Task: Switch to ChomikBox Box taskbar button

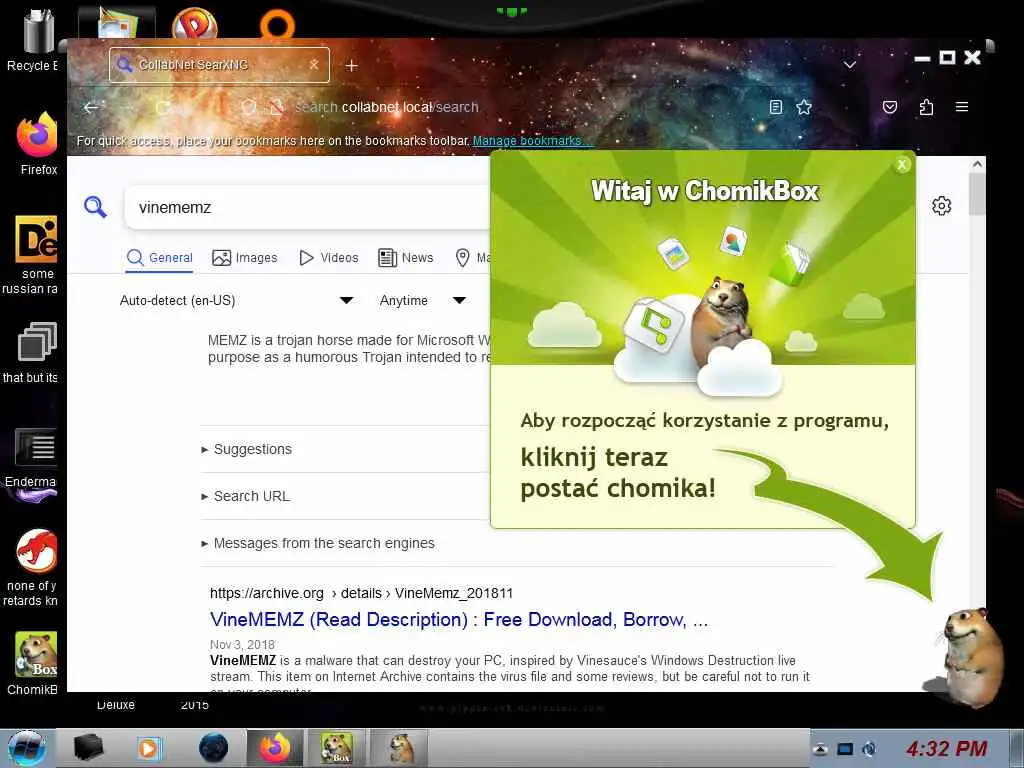Action: click(x=337, y=748)
